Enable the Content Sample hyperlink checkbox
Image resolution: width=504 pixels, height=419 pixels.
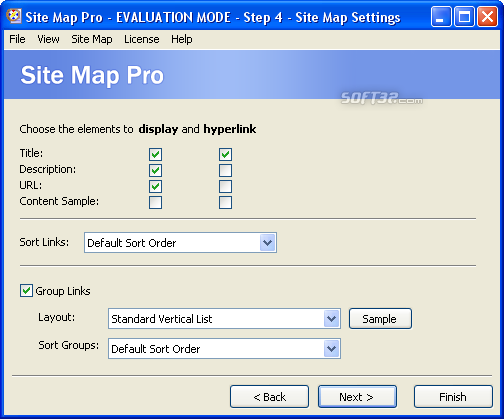pos(225,202)
